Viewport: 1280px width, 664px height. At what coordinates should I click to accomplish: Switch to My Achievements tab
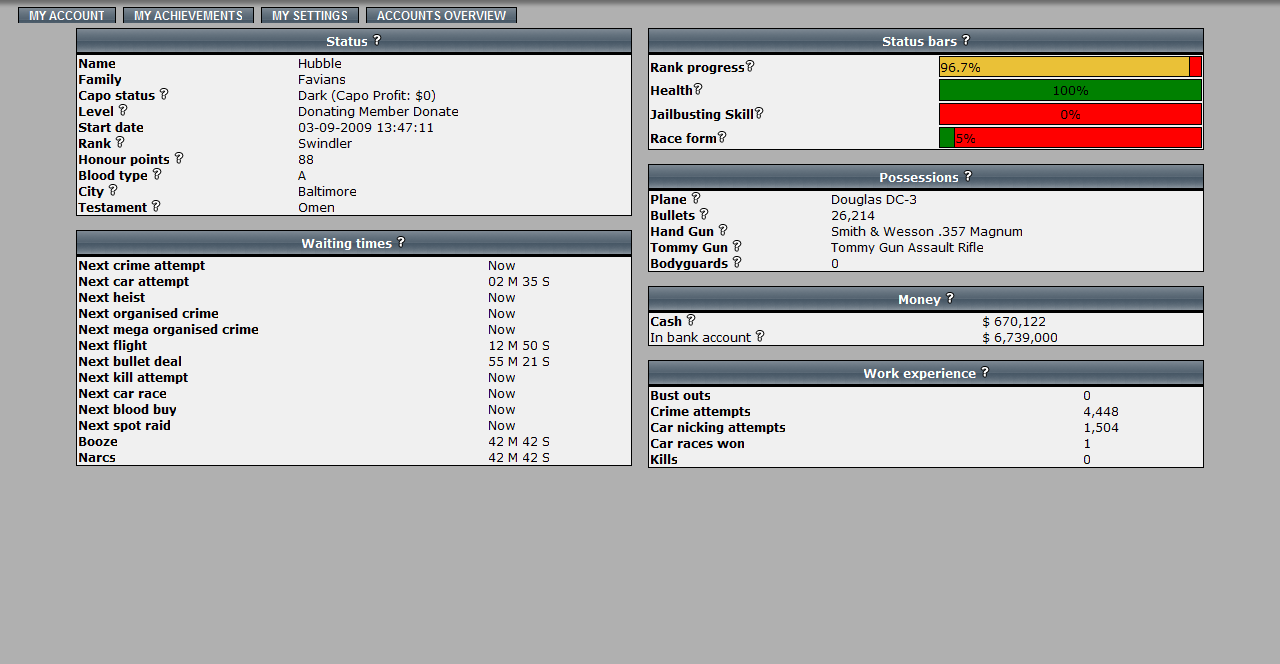coord(188,16)
